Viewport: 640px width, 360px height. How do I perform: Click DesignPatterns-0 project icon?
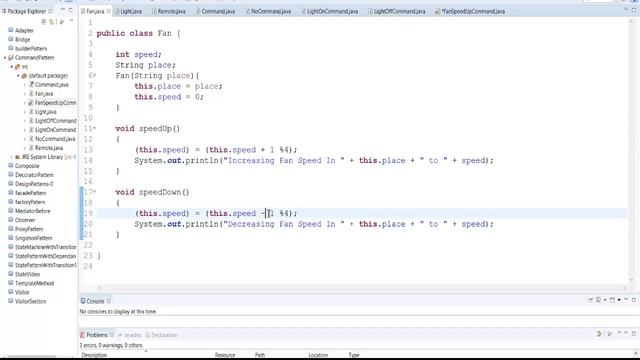coord(11,184)
